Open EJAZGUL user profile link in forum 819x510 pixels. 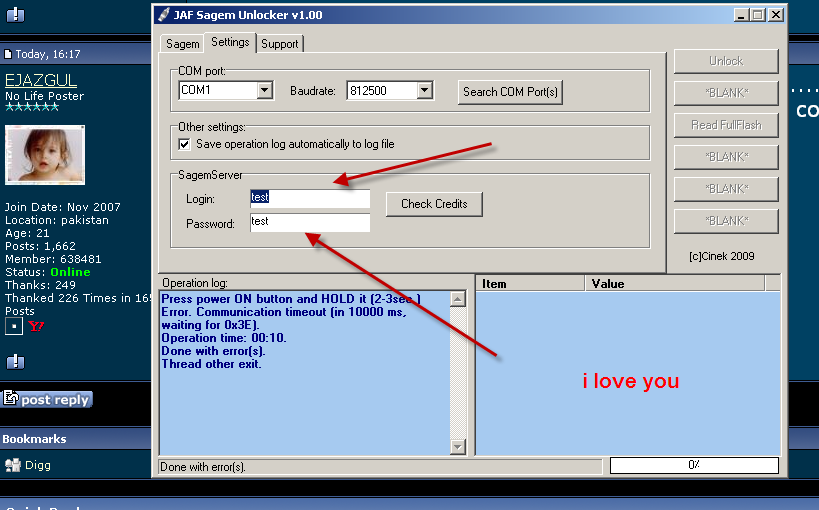(41, 80)
